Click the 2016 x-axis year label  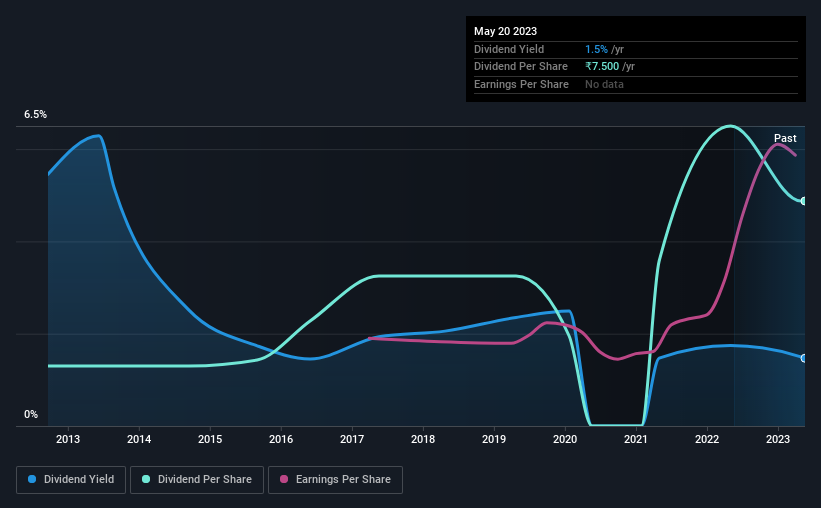(x=281, y=439)
